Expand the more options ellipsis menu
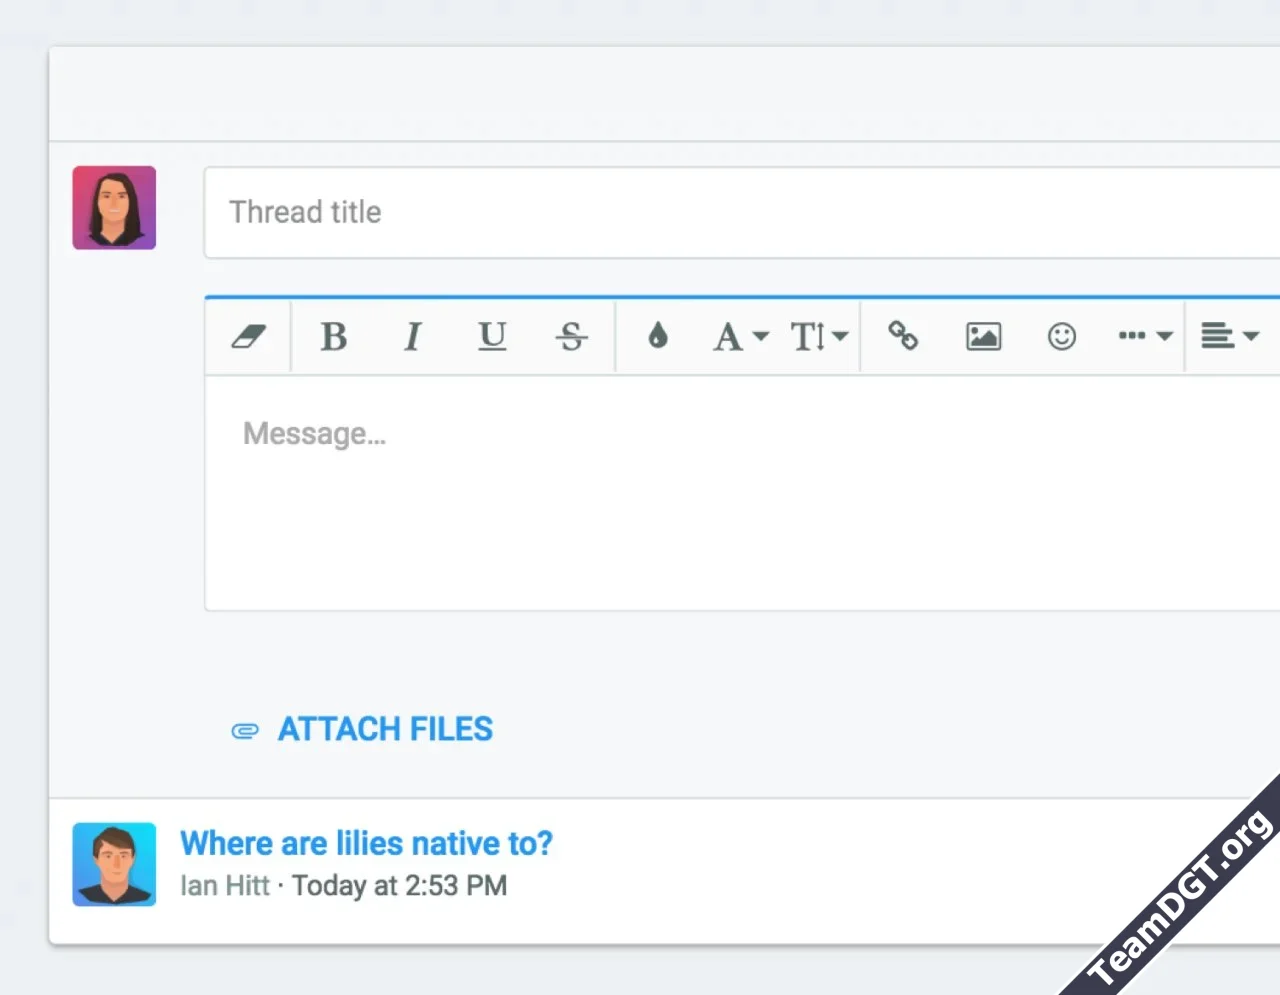The width and height of the screenshot is (1280, 995). pos(1144,337)
